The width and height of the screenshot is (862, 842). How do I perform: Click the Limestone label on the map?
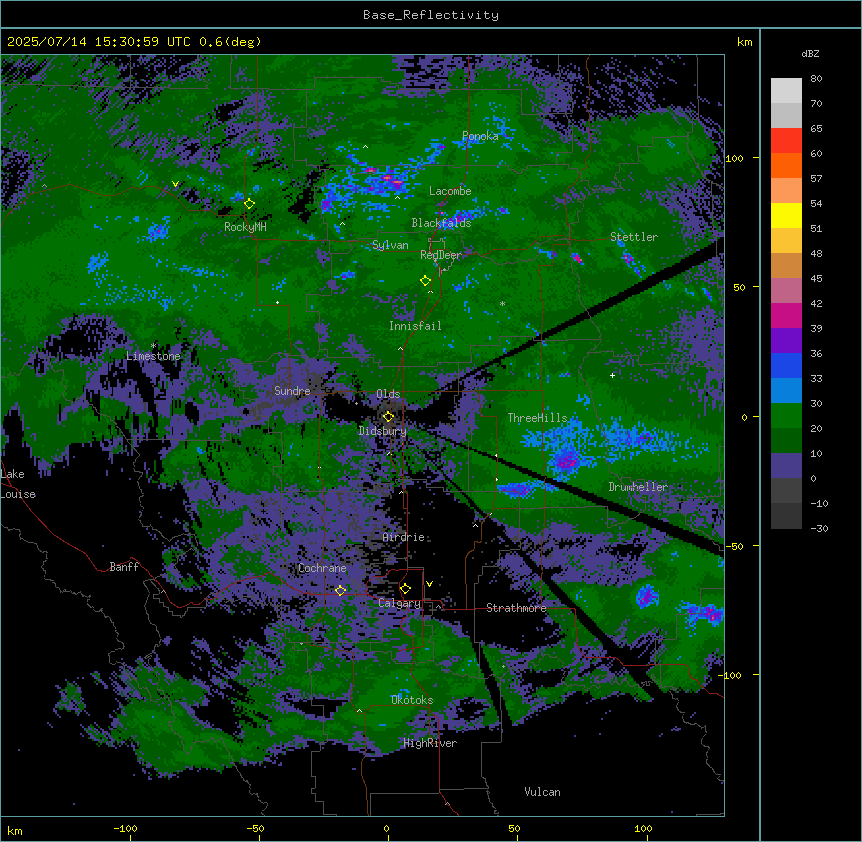click(153, 356)
